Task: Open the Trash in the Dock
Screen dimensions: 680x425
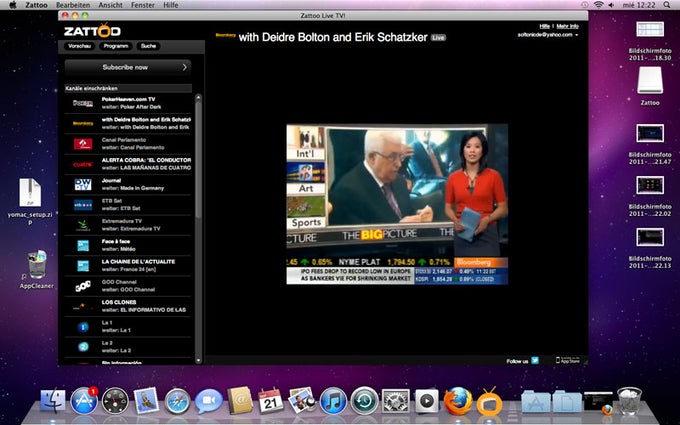Action: pos(629,401)
